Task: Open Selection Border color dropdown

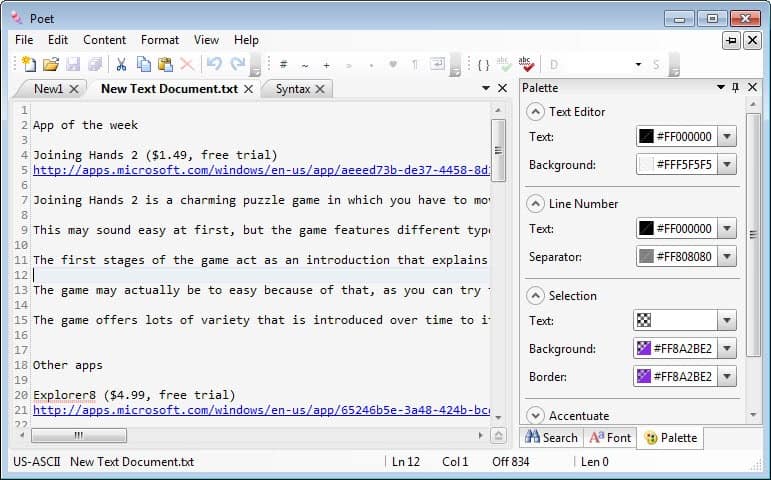Action: (727, 377)
